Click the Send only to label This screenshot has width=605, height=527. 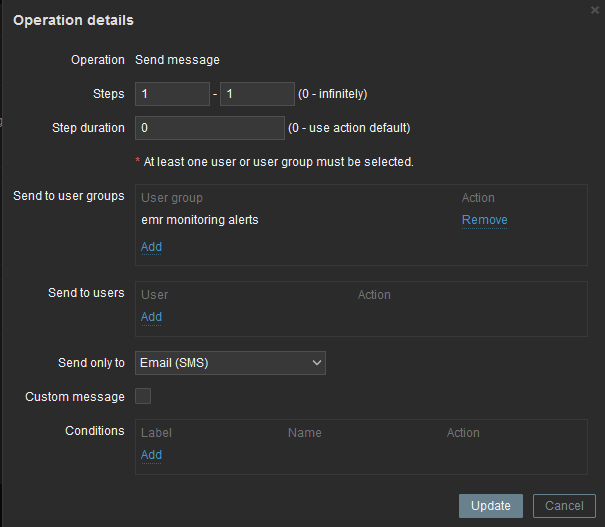(x=92, y=363)
